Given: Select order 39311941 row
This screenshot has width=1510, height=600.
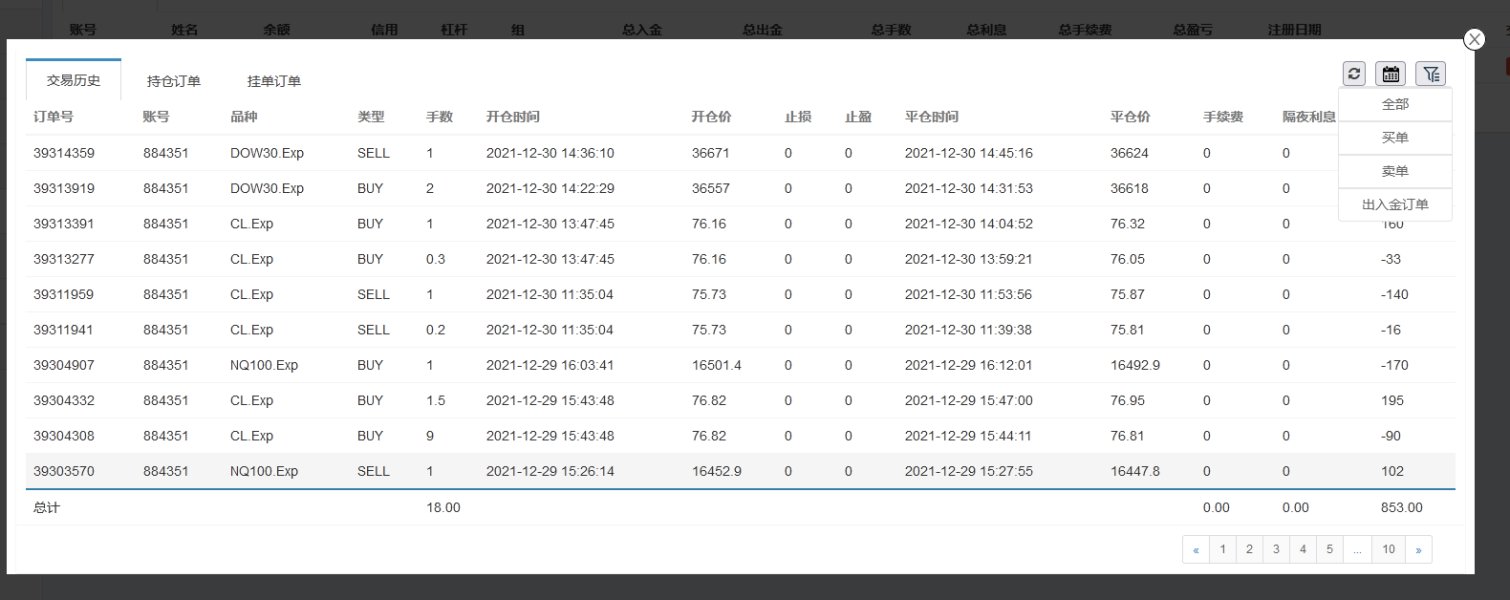Looking at the screenshot, I should 740,330.
